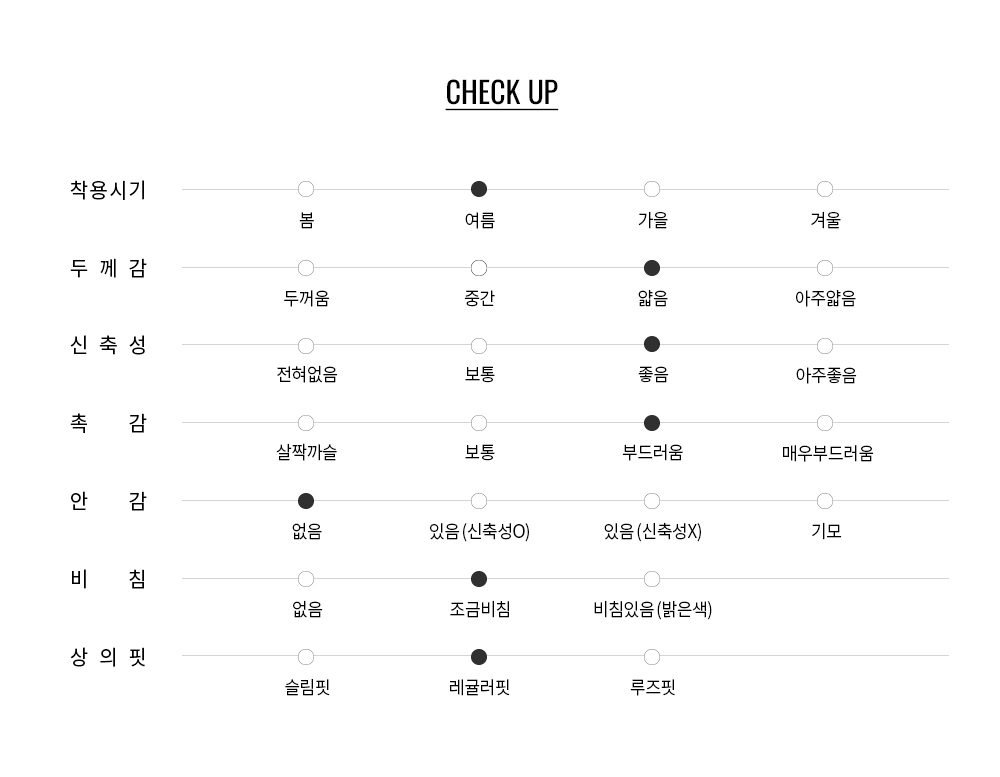Select the 살짝까슬 circle in 촉감 row
This screenshot has width=1000, height=777.
[306, 423]
